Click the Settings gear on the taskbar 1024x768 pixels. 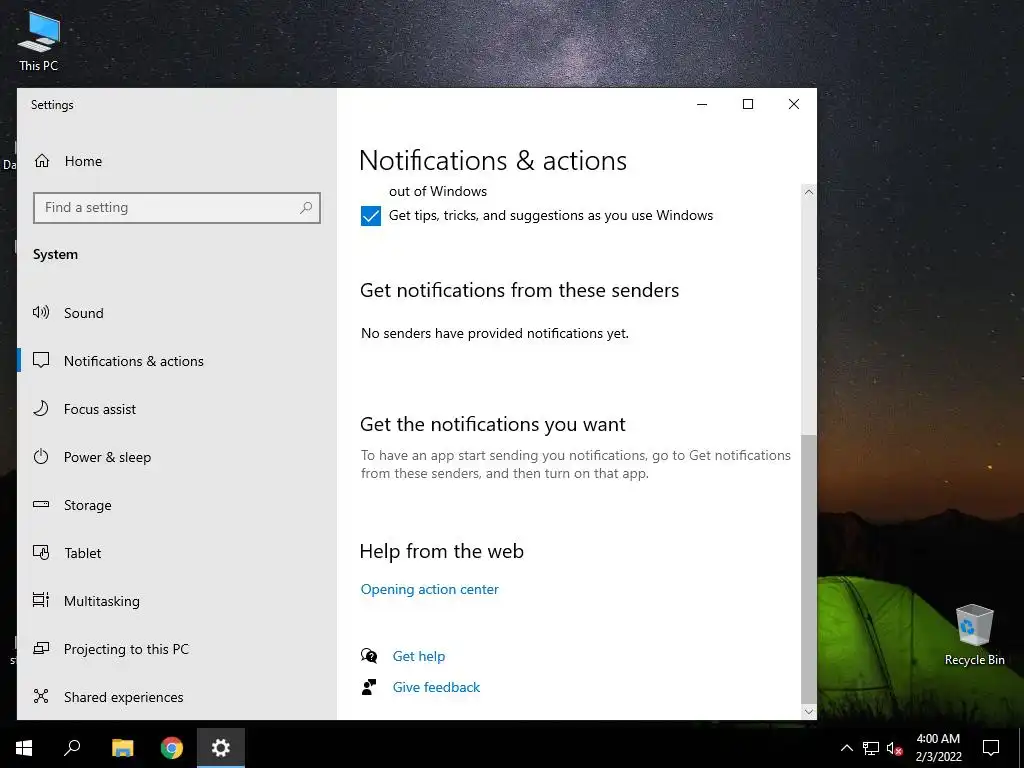point(221,748)
